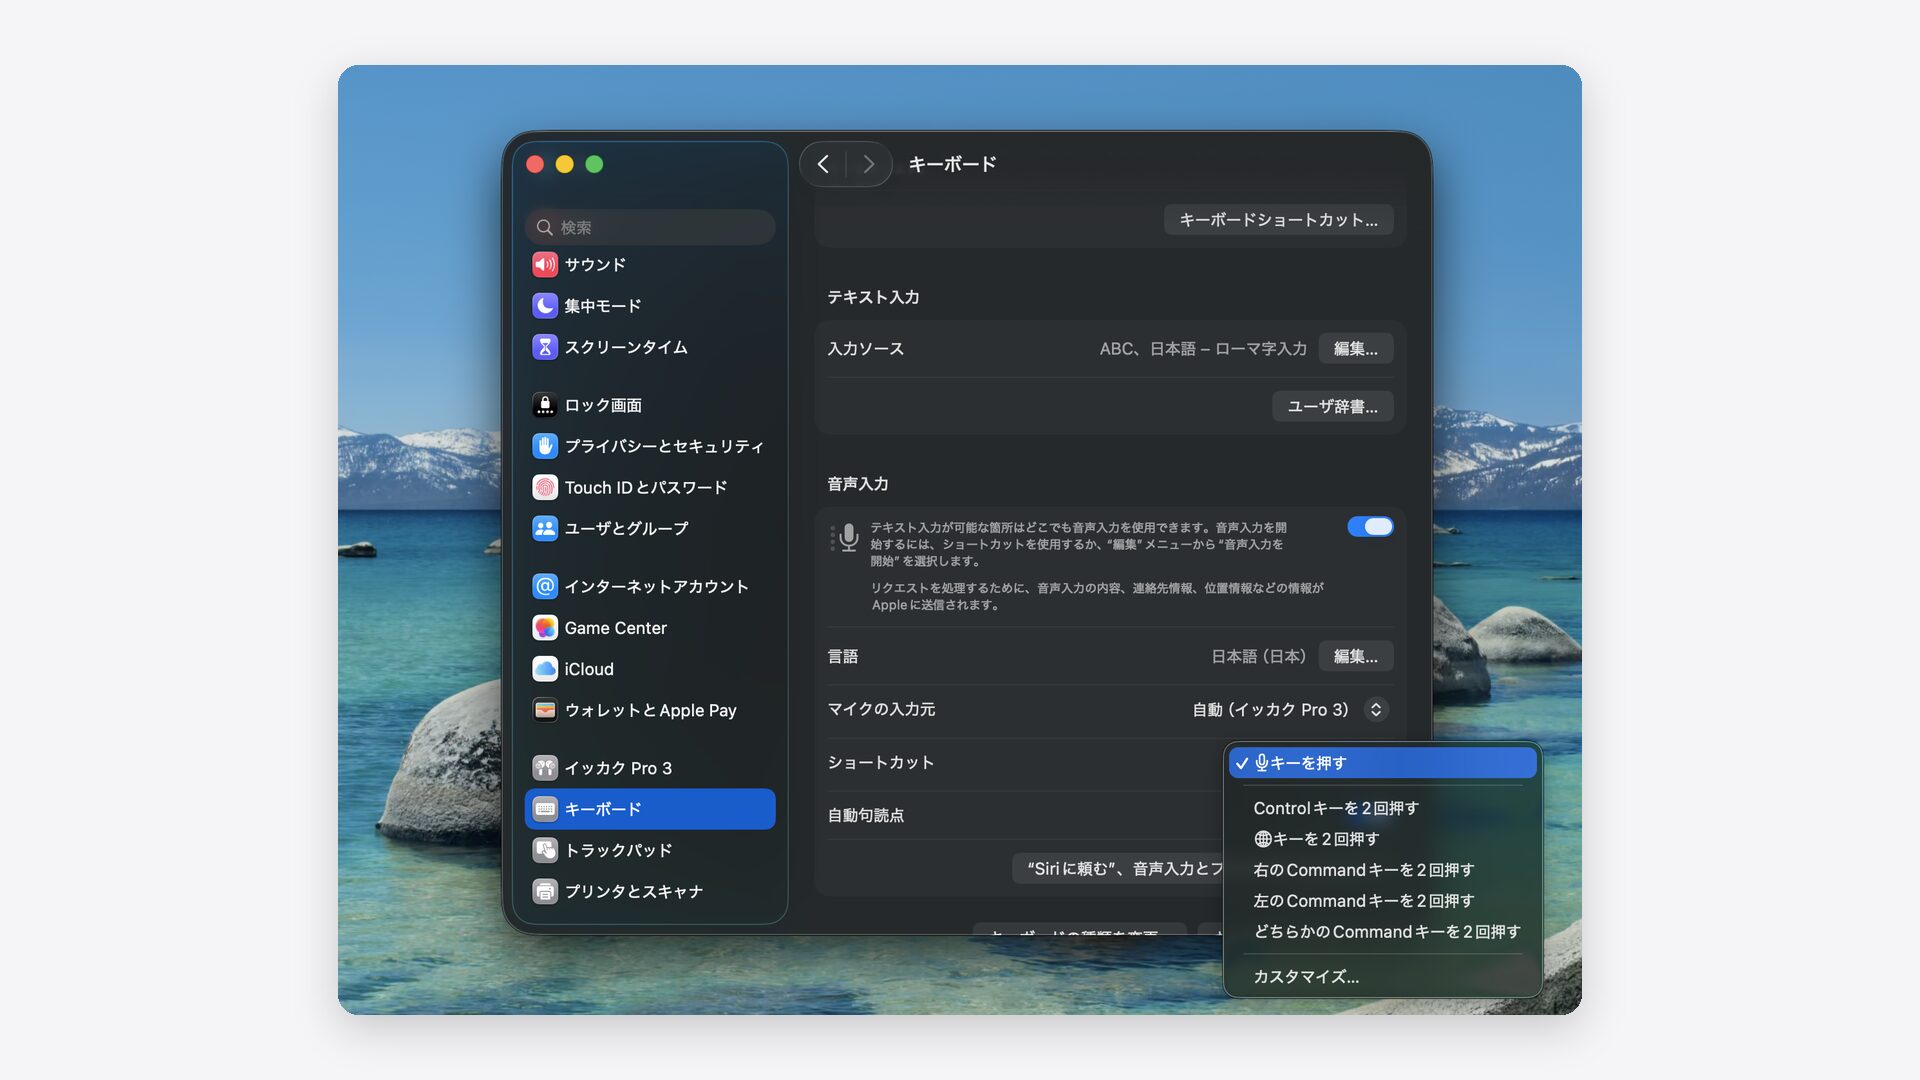Image resolution: width=1920 pixels, height=1080 pixels.
Task: Click the プライバシーとセキュリティ hand icon
Action: click(545, 446)
